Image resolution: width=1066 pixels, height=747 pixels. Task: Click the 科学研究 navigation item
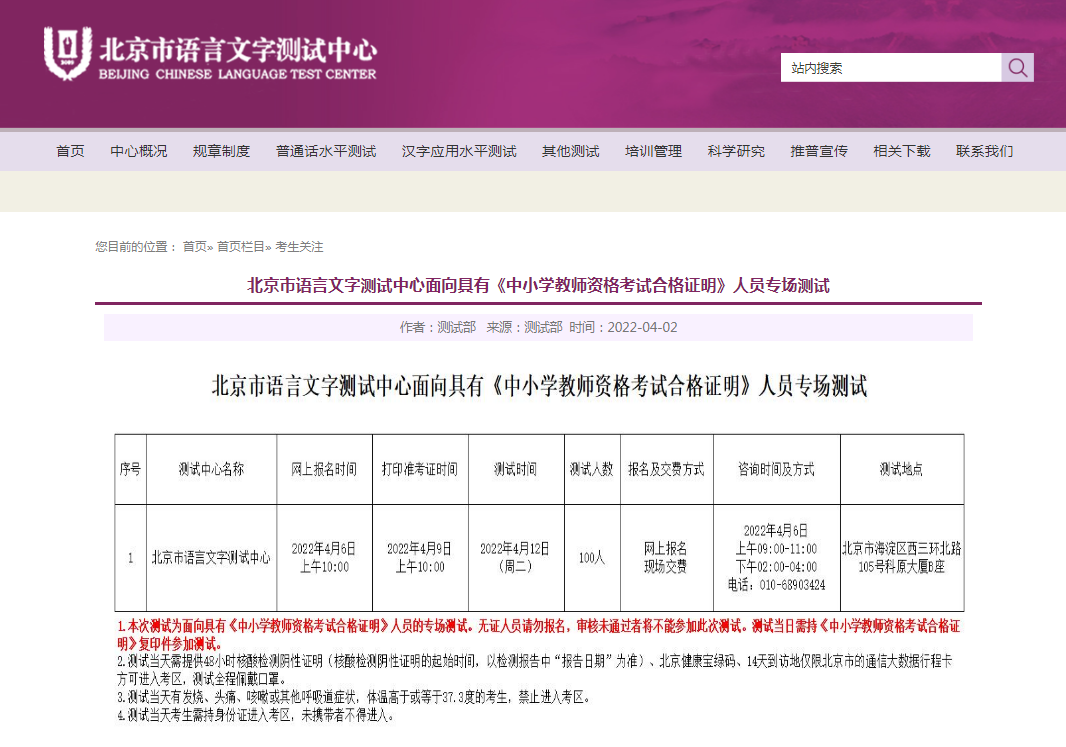(x=736, y=151)
